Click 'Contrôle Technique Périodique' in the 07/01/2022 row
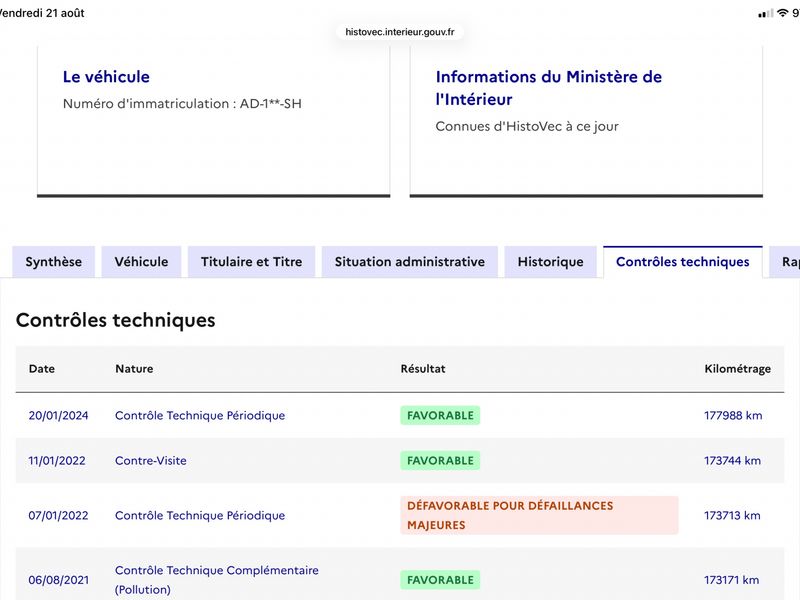The width and height of the screenshot is (800, 600). (x=200, y=516)
